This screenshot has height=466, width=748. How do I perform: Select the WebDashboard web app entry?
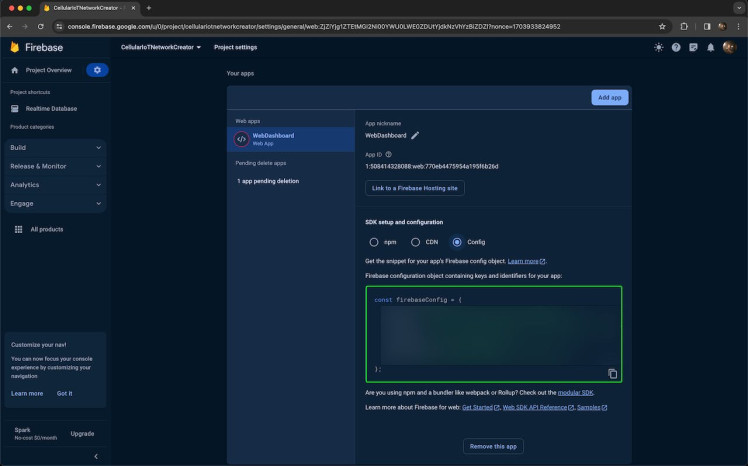click(x=292, y=139)
